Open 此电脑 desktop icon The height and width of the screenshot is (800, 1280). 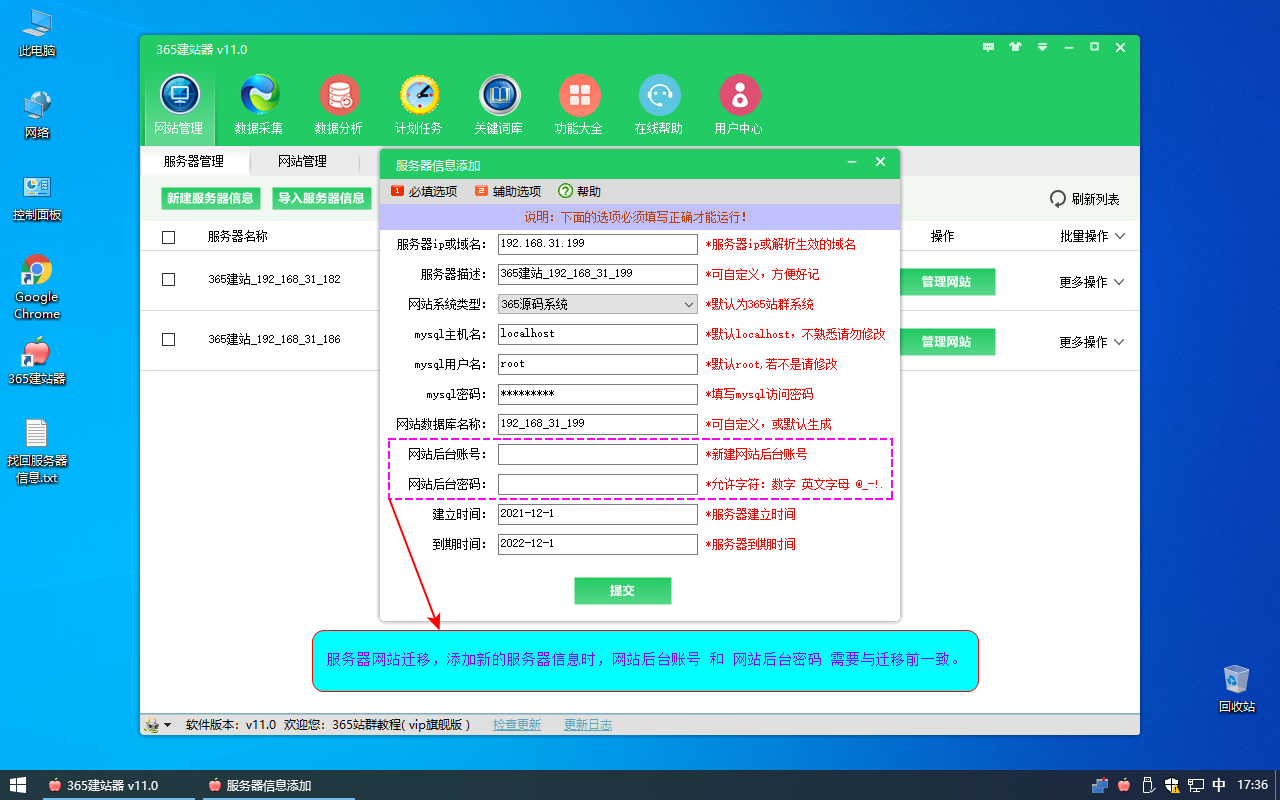click(37, 32)
